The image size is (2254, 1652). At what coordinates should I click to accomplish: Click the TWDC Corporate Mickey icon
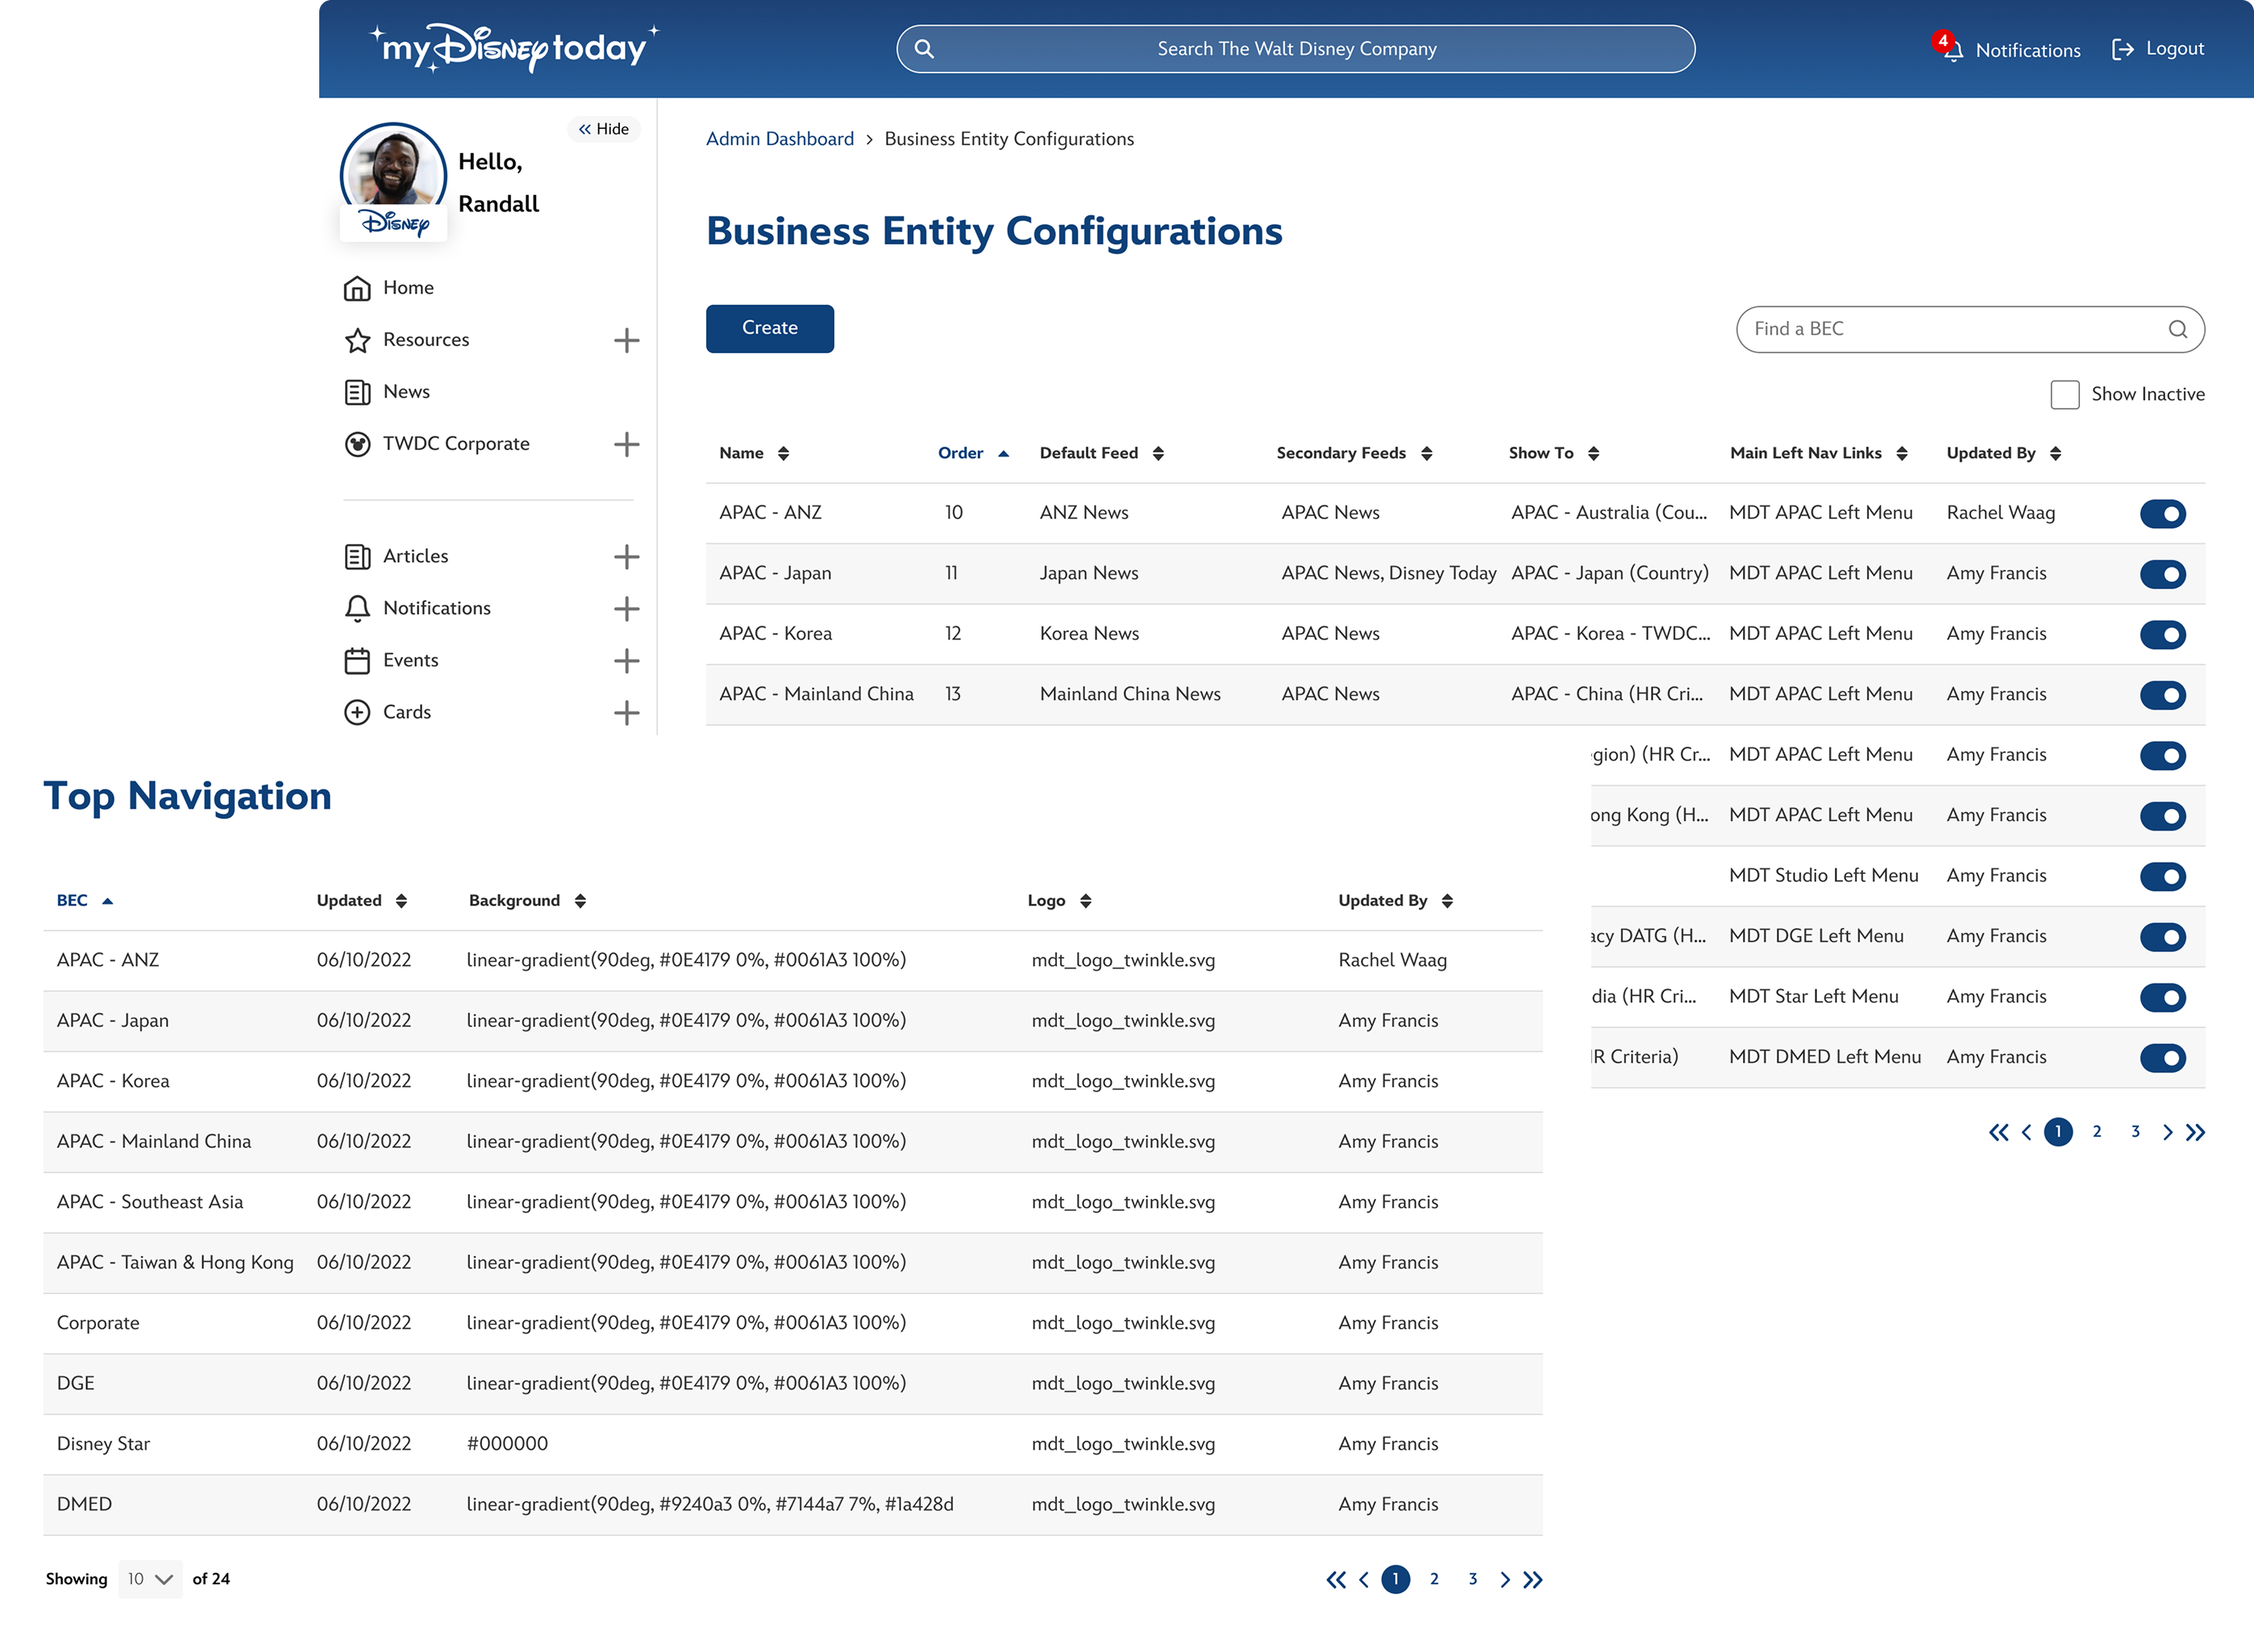point(357,444)
